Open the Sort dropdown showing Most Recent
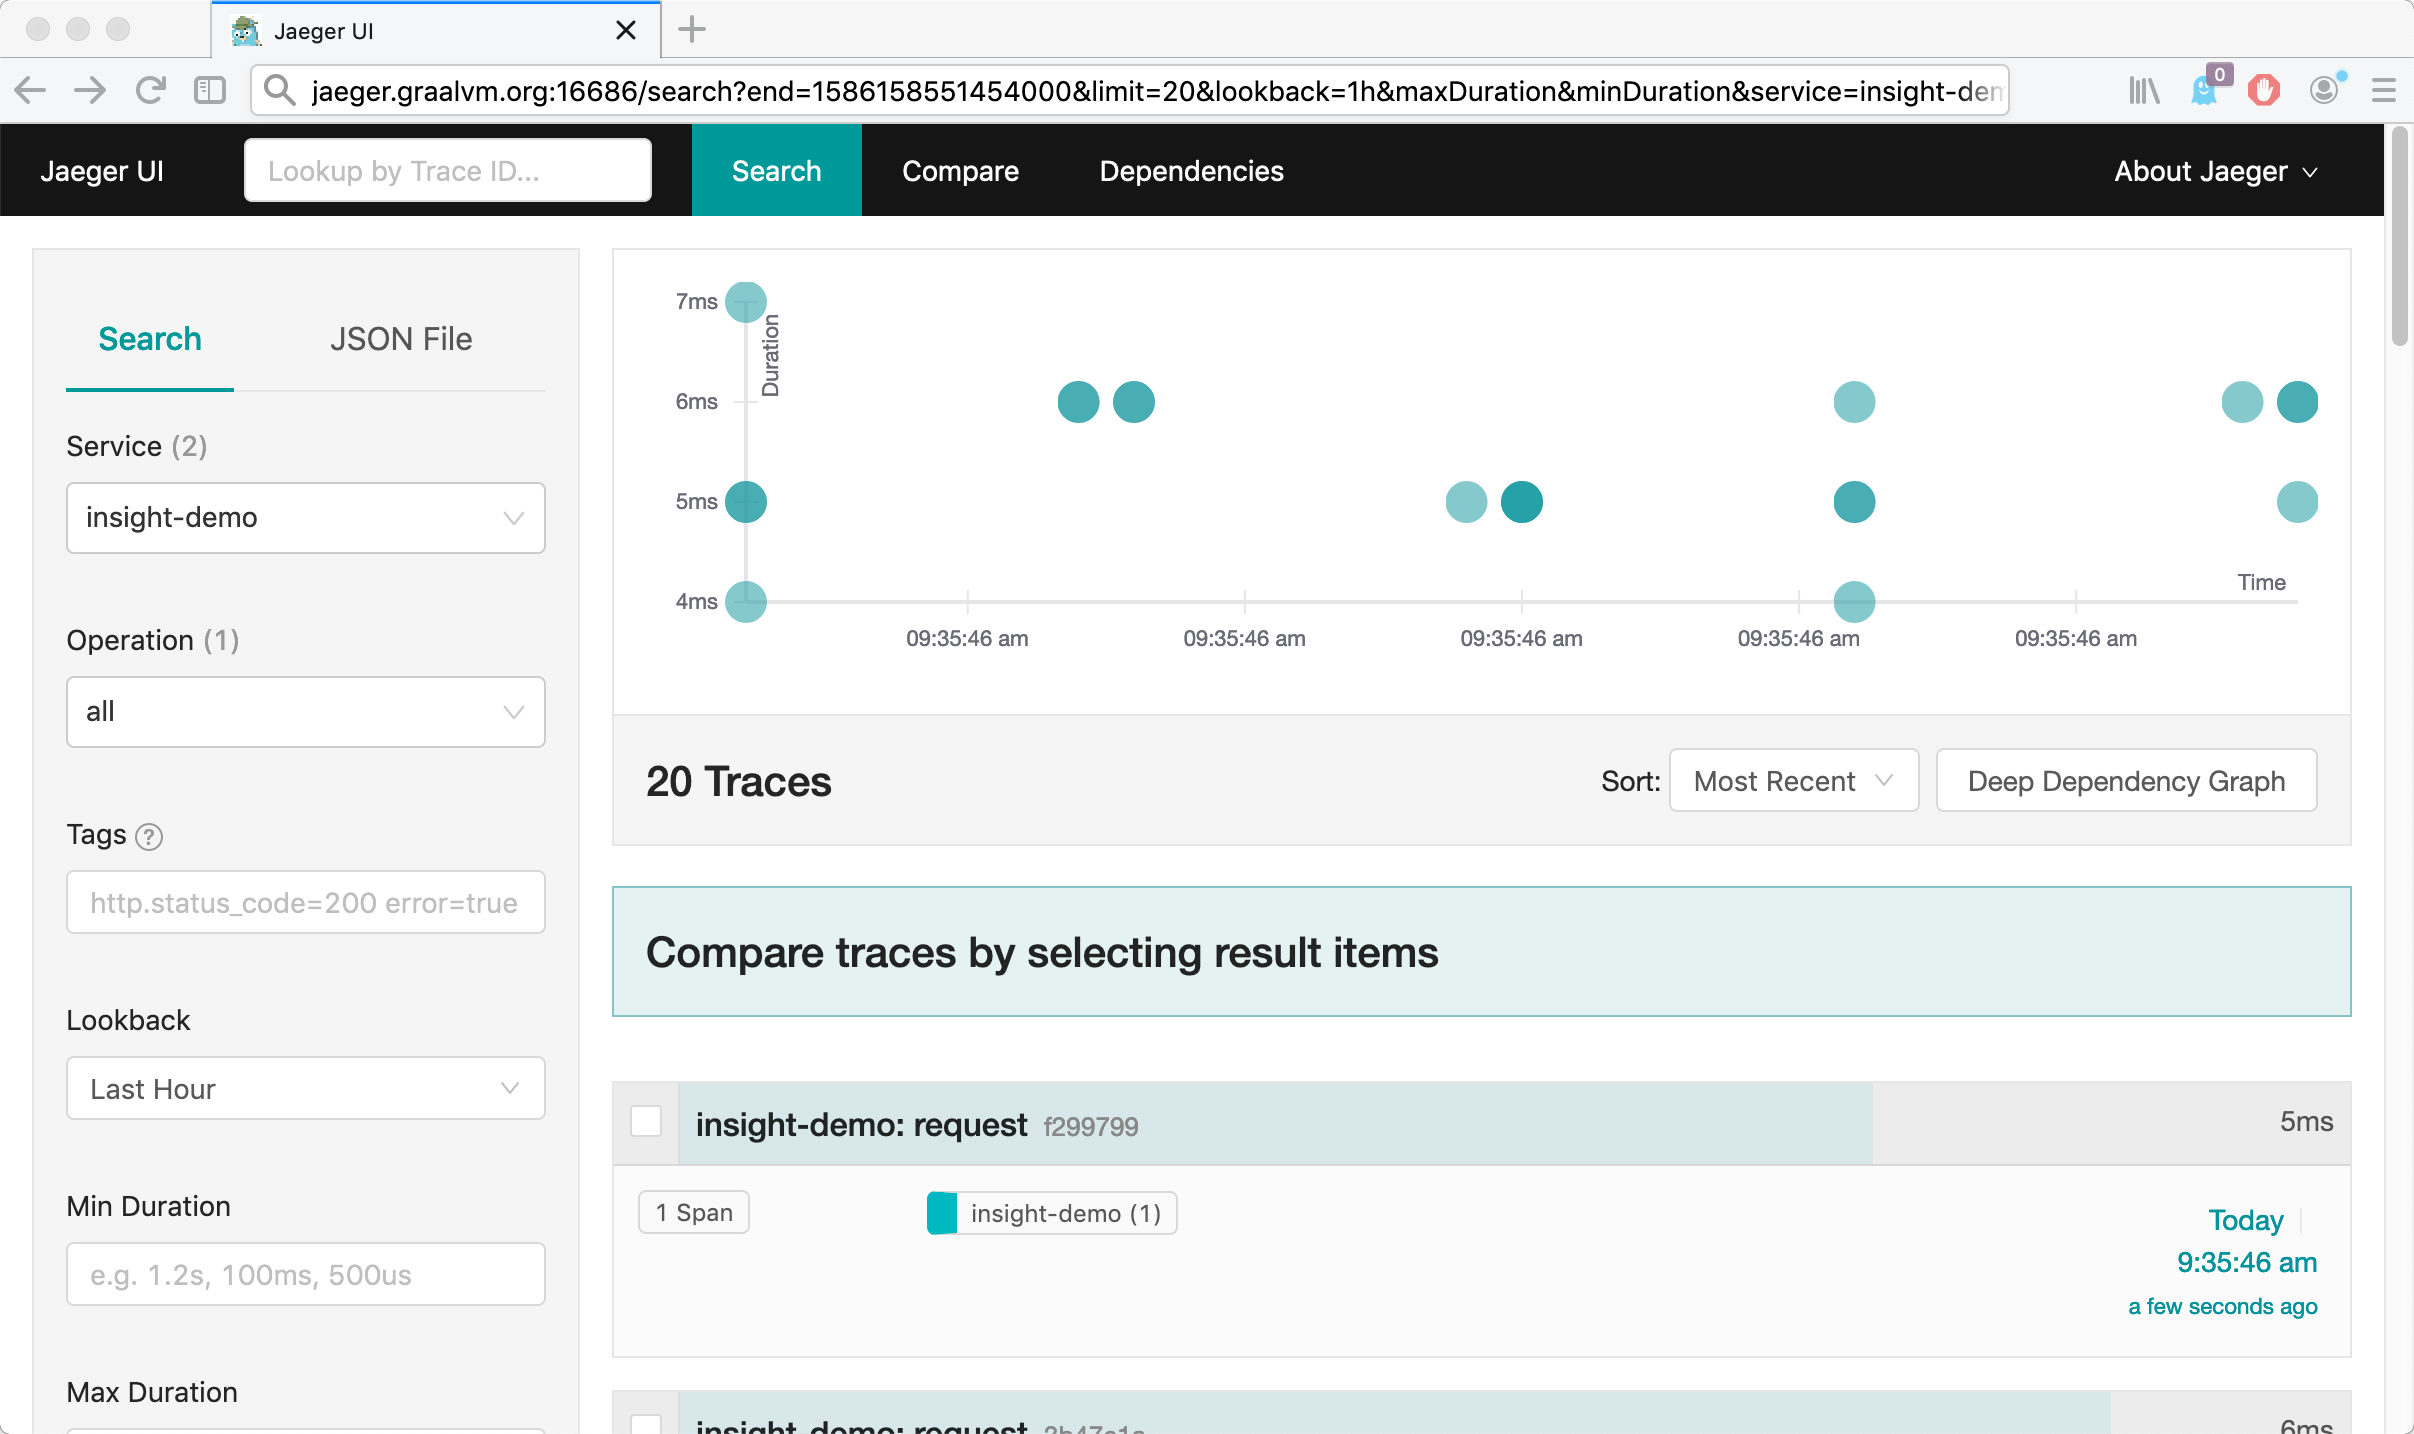2414x1434 pixels. pyautogui.click(x=1794, y=781)
